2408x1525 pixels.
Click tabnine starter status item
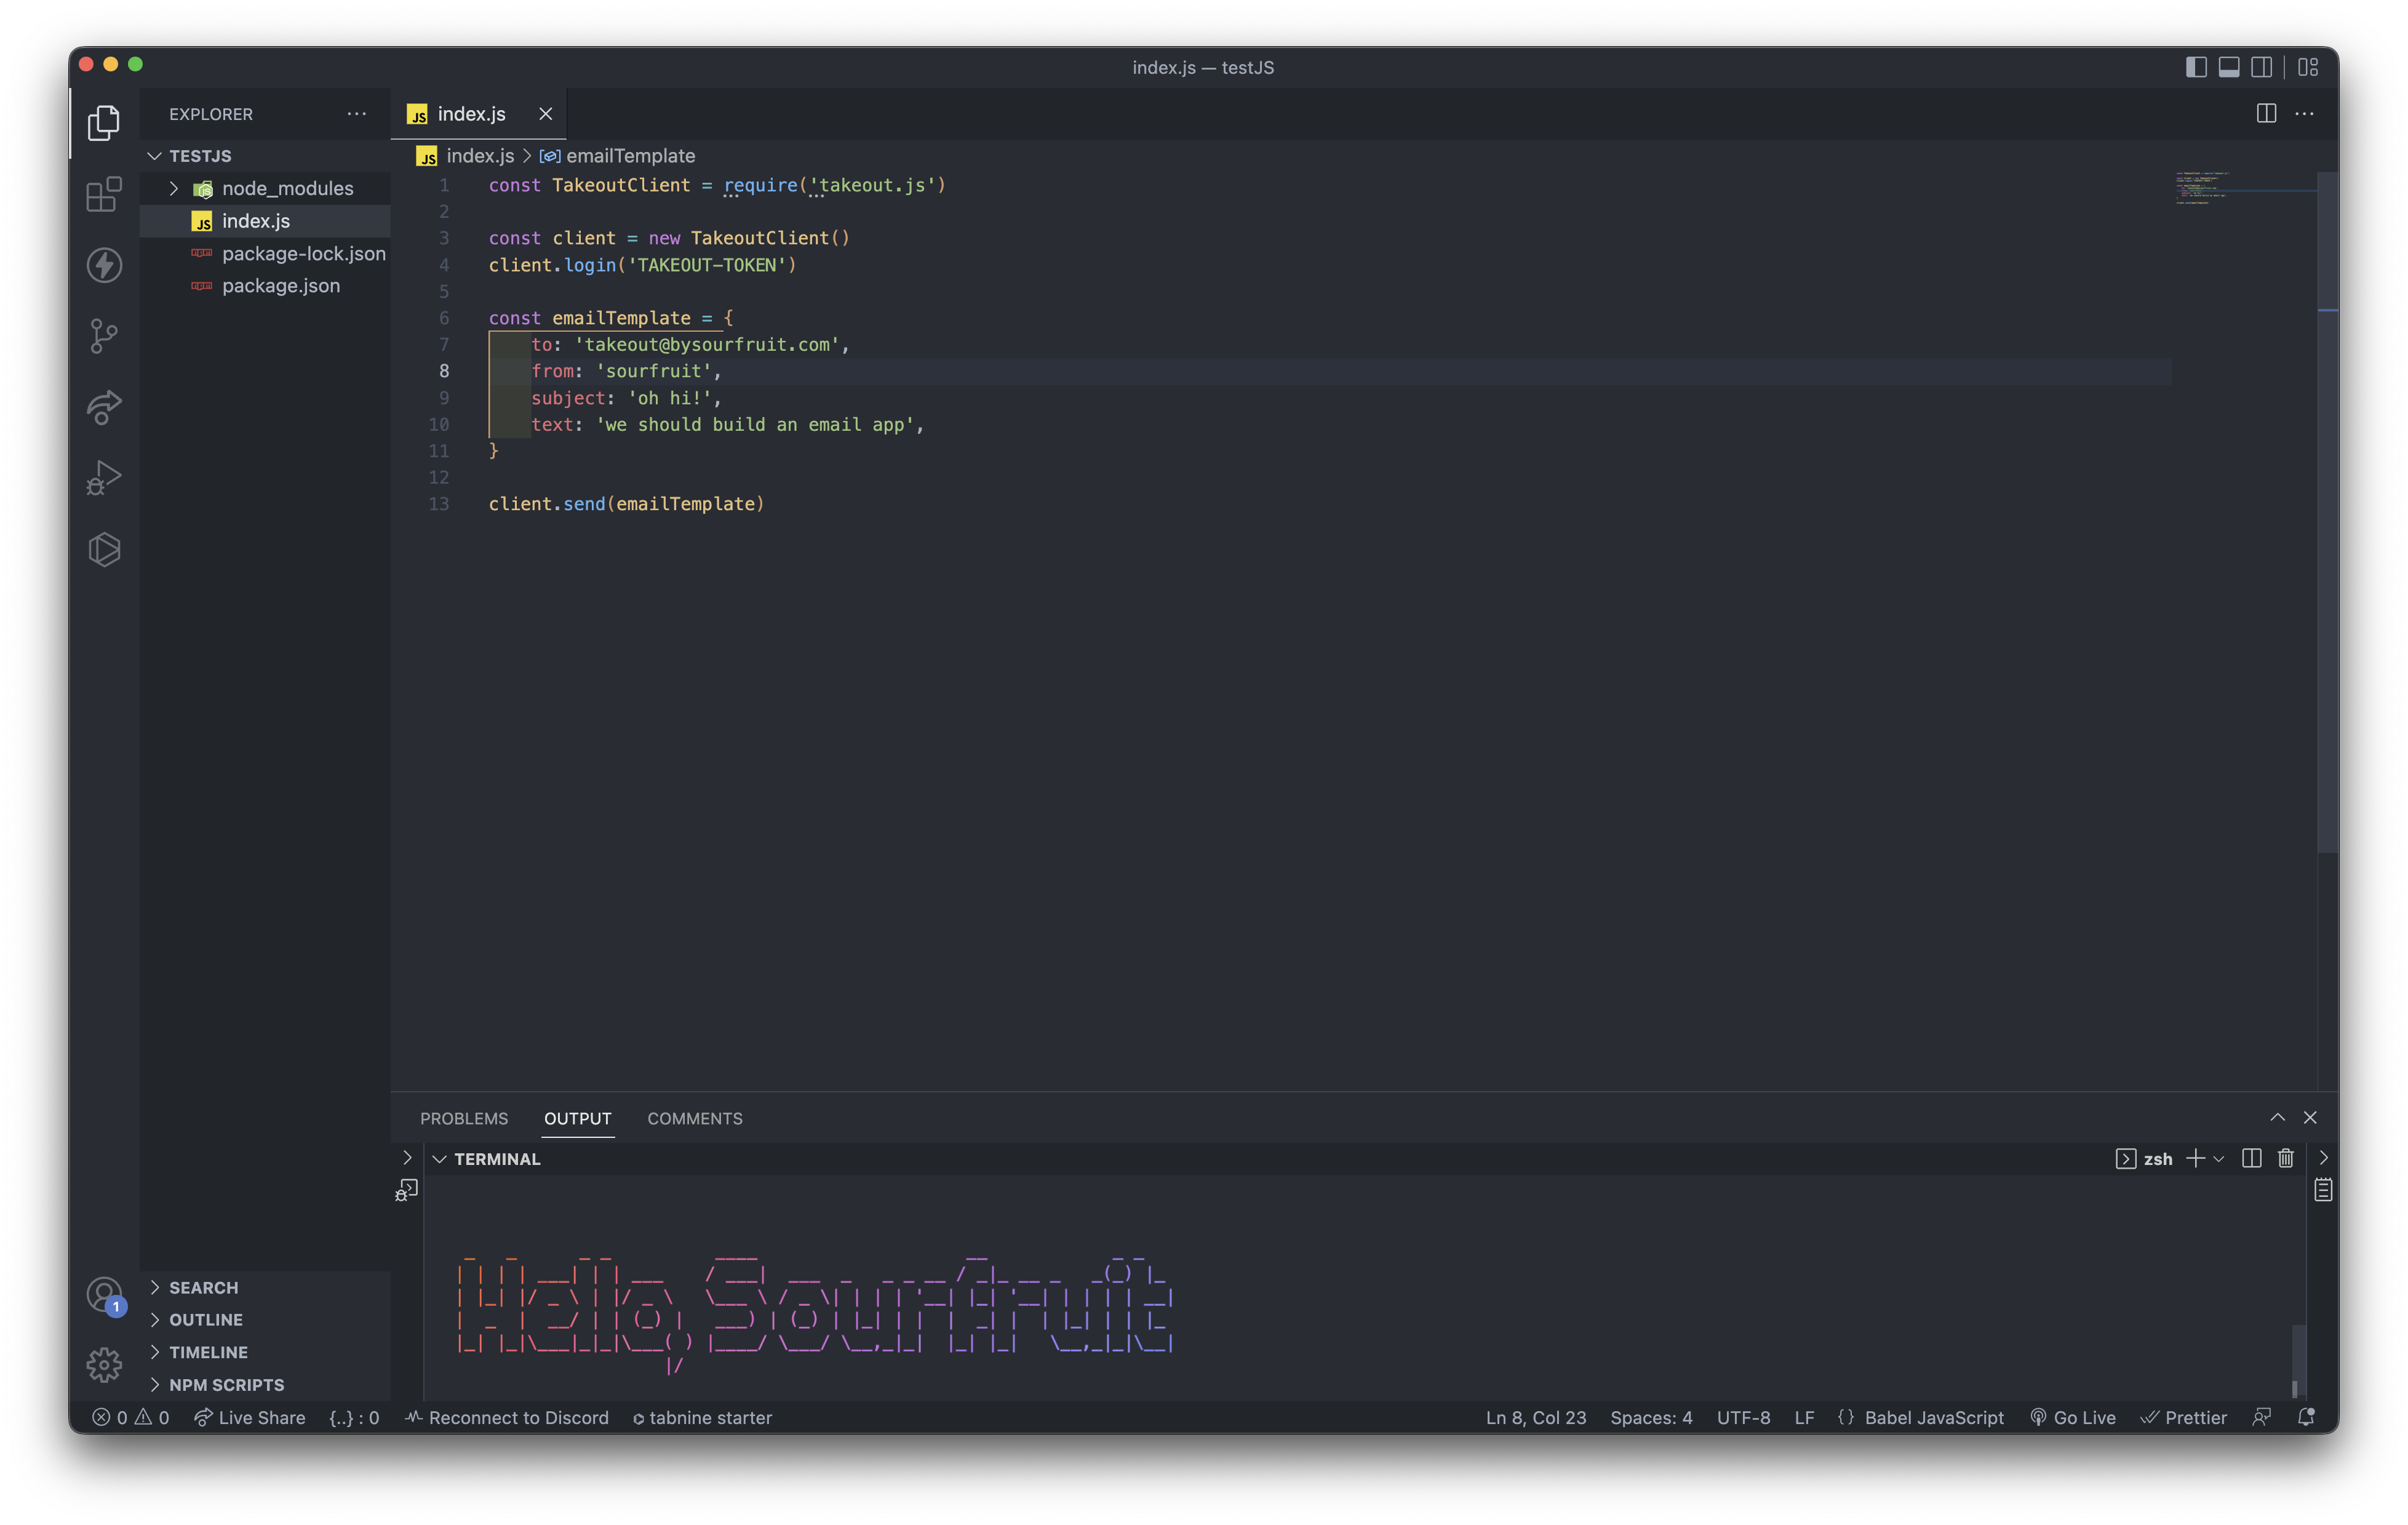point(703,1417)
